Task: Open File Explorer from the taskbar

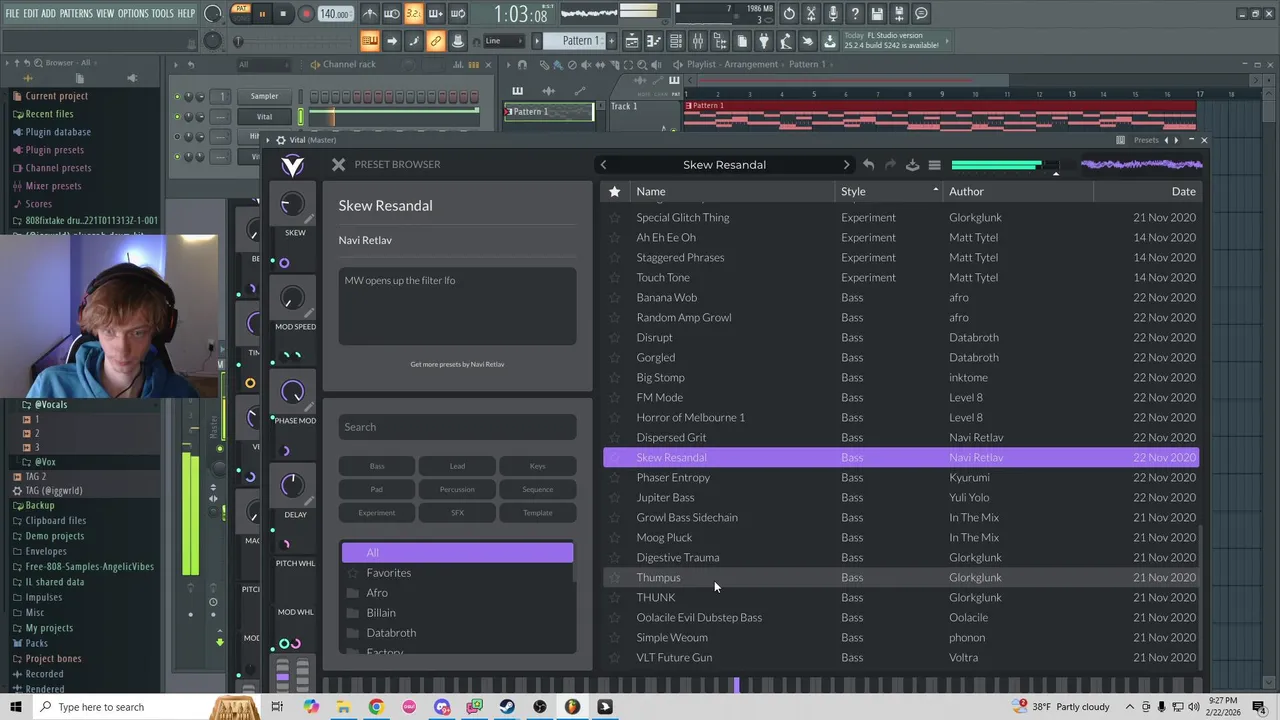Action: tap(343, 707)
